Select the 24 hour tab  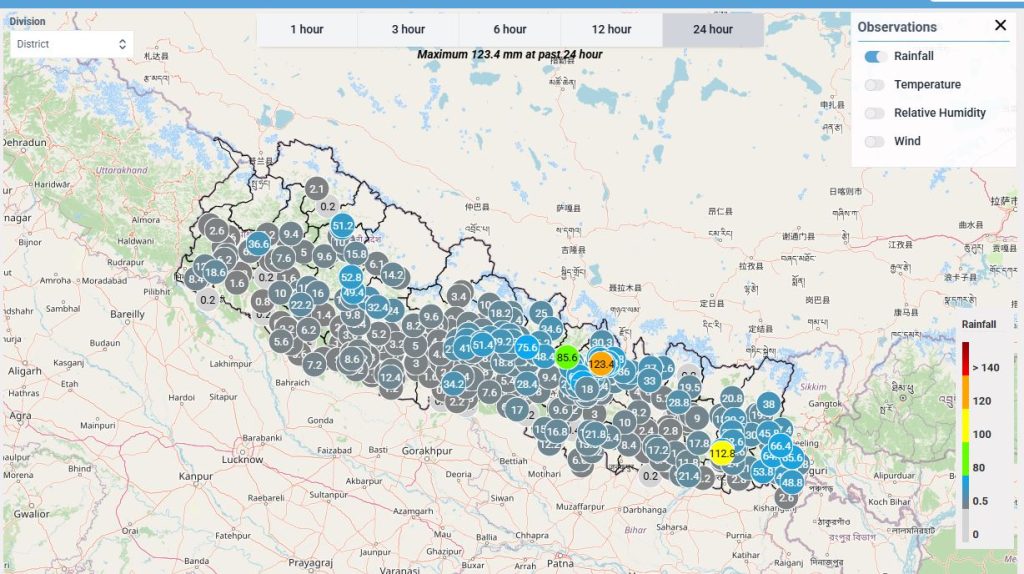pos(713,29)
